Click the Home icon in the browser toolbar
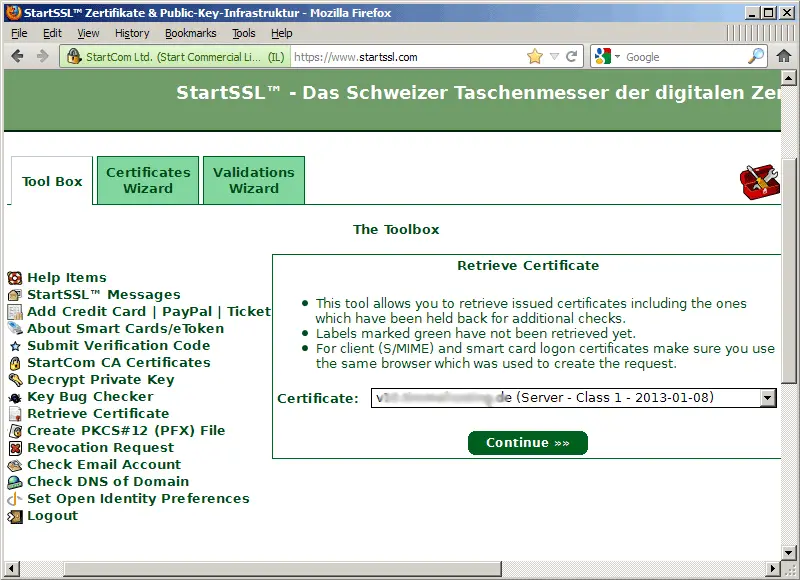The image size is (800, 580). (x=784, y=56)
